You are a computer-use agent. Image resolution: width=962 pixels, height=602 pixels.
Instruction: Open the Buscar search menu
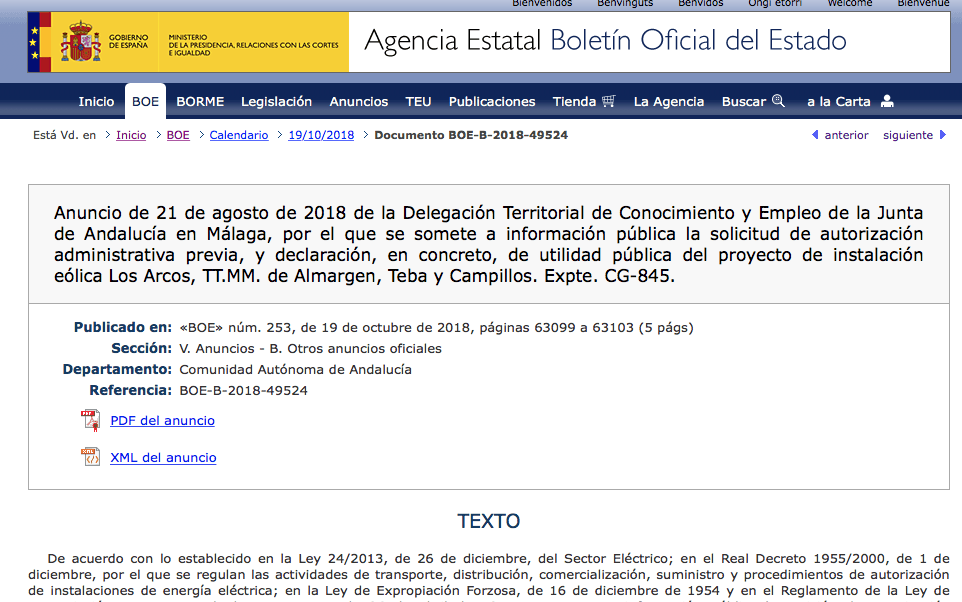pyautogui.click(x=744, y=101)
